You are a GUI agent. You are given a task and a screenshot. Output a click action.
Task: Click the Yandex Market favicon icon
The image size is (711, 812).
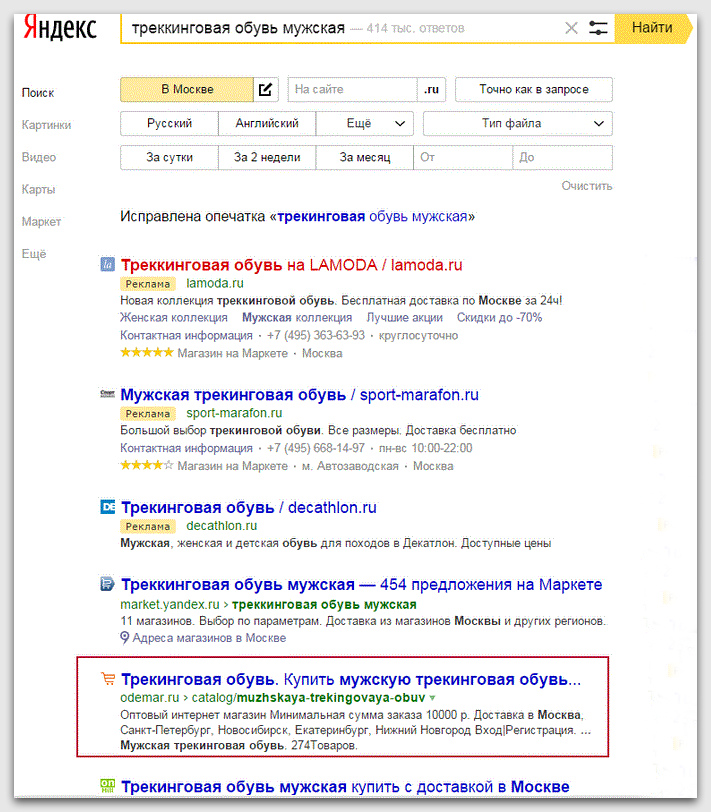click(x=107, y=584)
